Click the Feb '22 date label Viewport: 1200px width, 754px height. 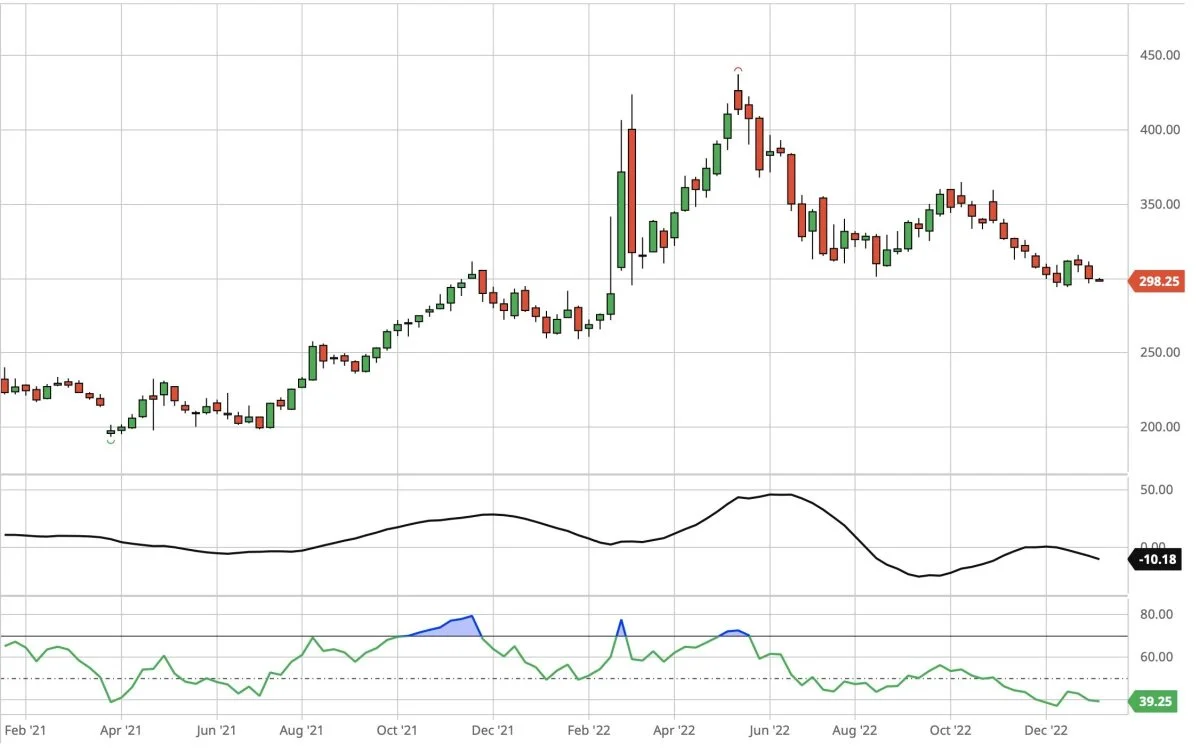tap(588, 732)
